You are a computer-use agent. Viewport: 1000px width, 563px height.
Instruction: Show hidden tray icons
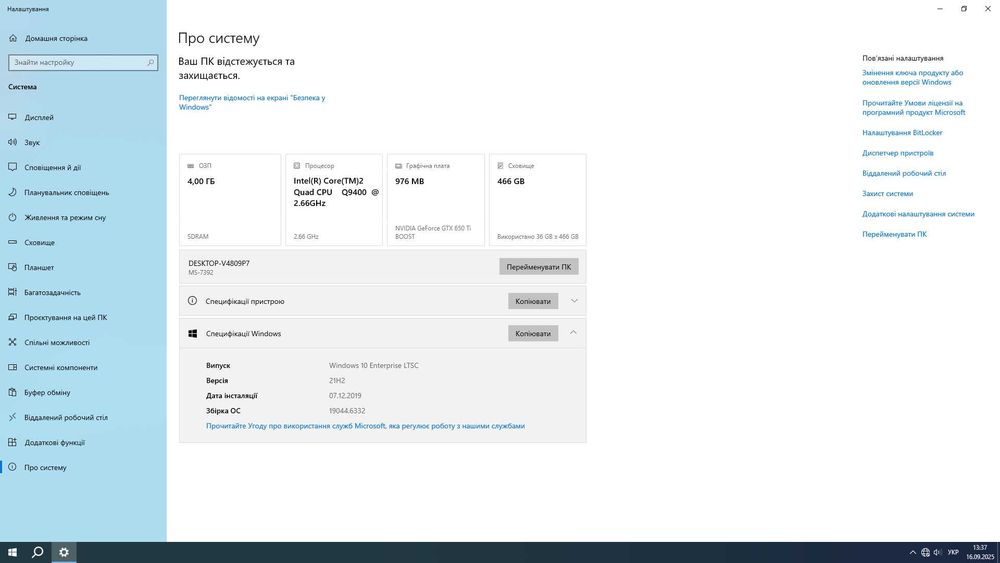click(x=913, y=552)
